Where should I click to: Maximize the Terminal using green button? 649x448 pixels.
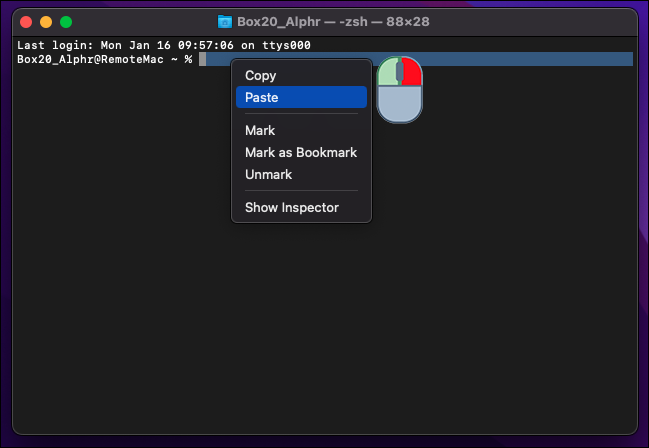point(66,21)
